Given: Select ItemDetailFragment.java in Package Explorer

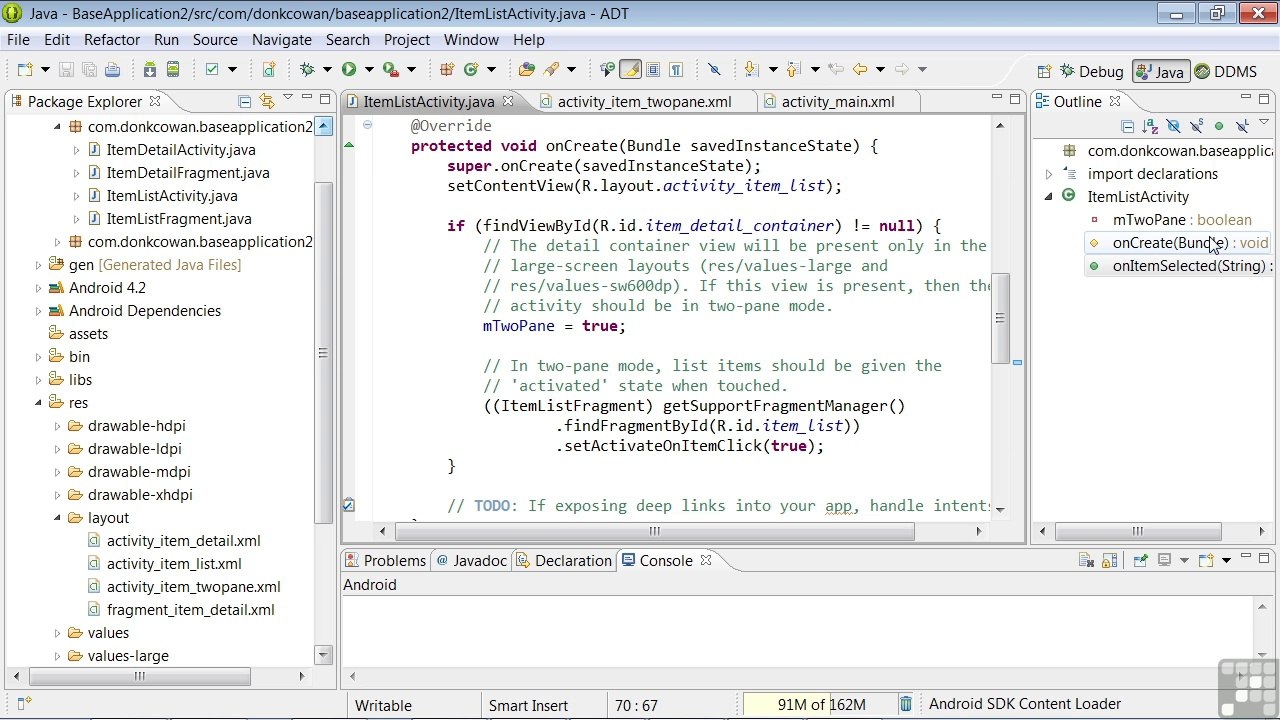Looking at the screenshot, I should (188, 173).
